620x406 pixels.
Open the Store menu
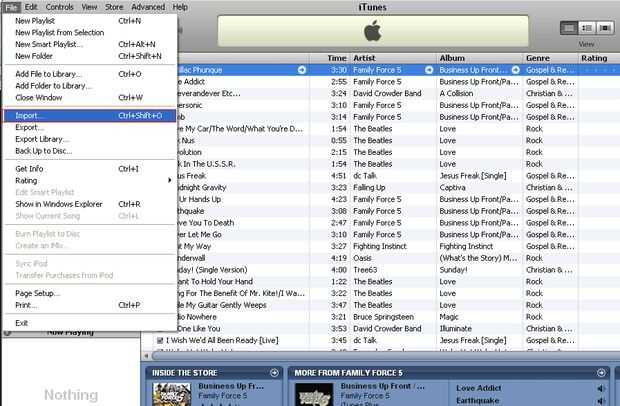114,7
